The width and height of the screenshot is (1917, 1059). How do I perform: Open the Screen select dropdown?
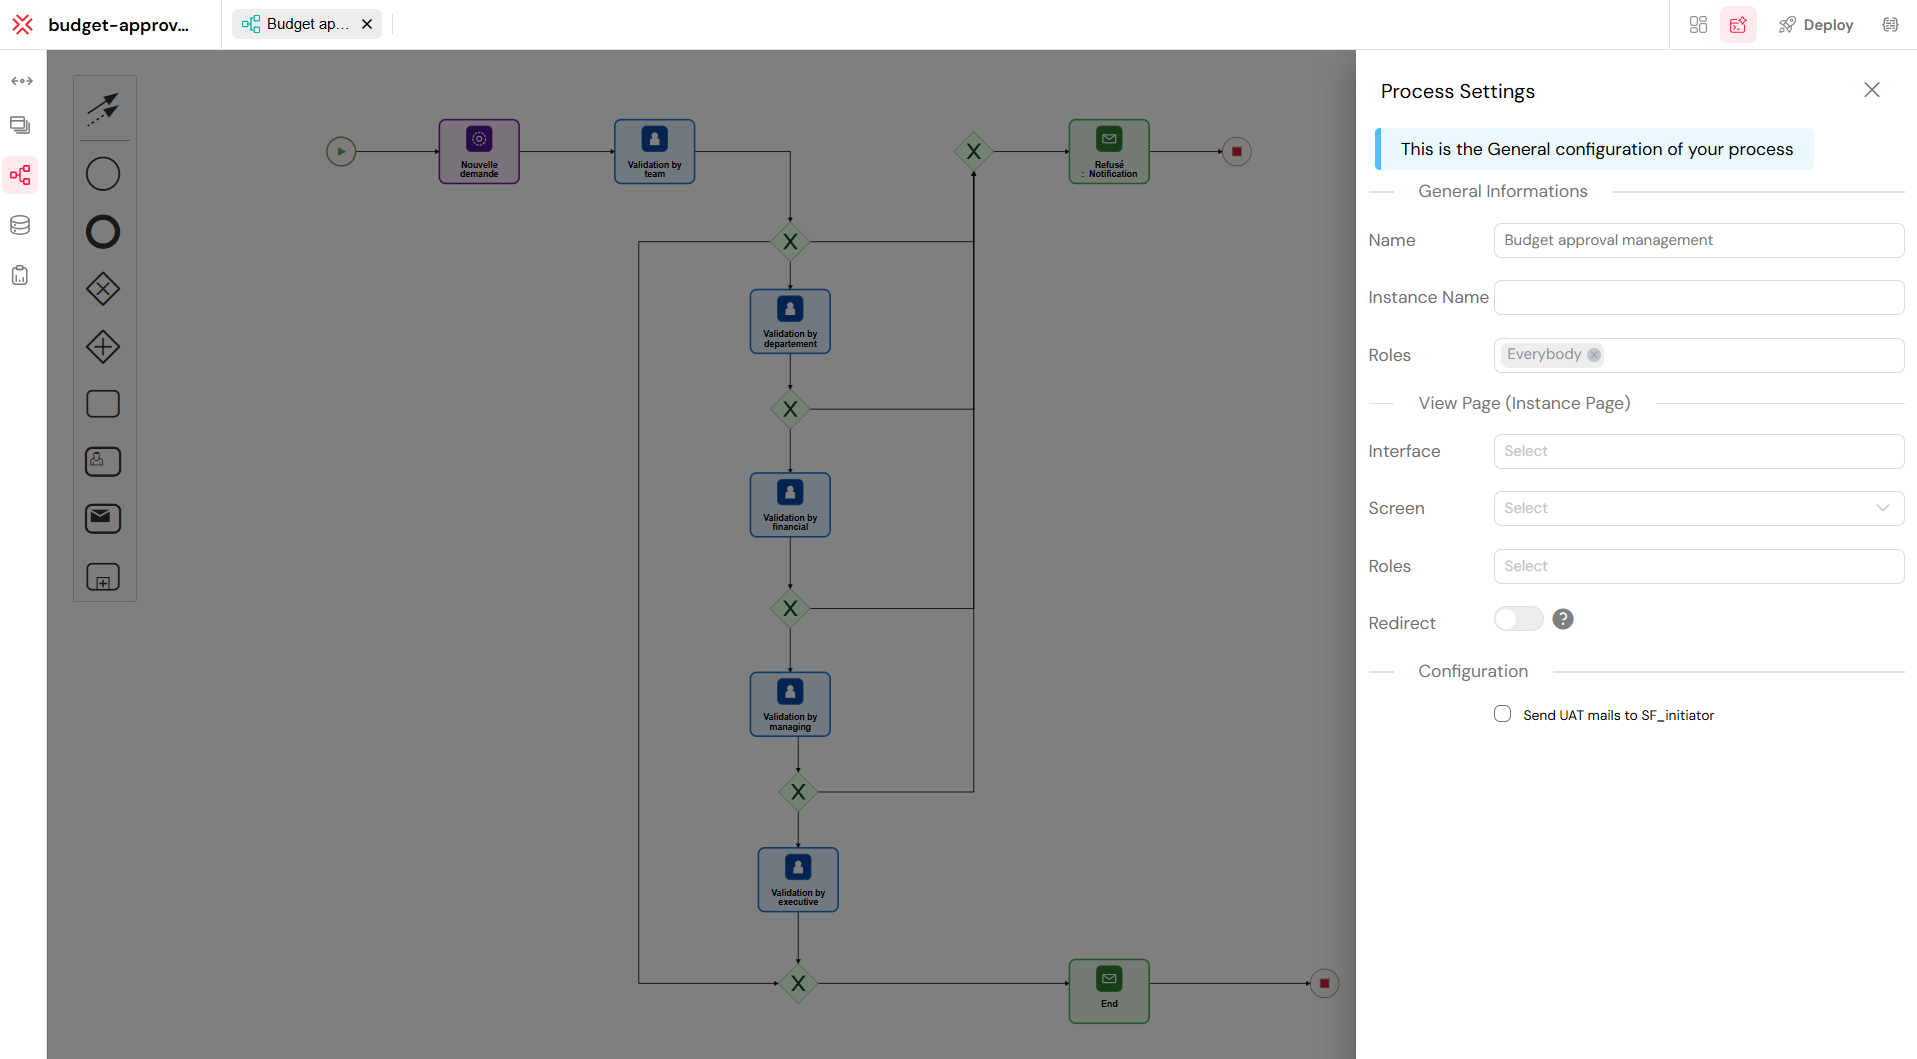pos(1697,508)
